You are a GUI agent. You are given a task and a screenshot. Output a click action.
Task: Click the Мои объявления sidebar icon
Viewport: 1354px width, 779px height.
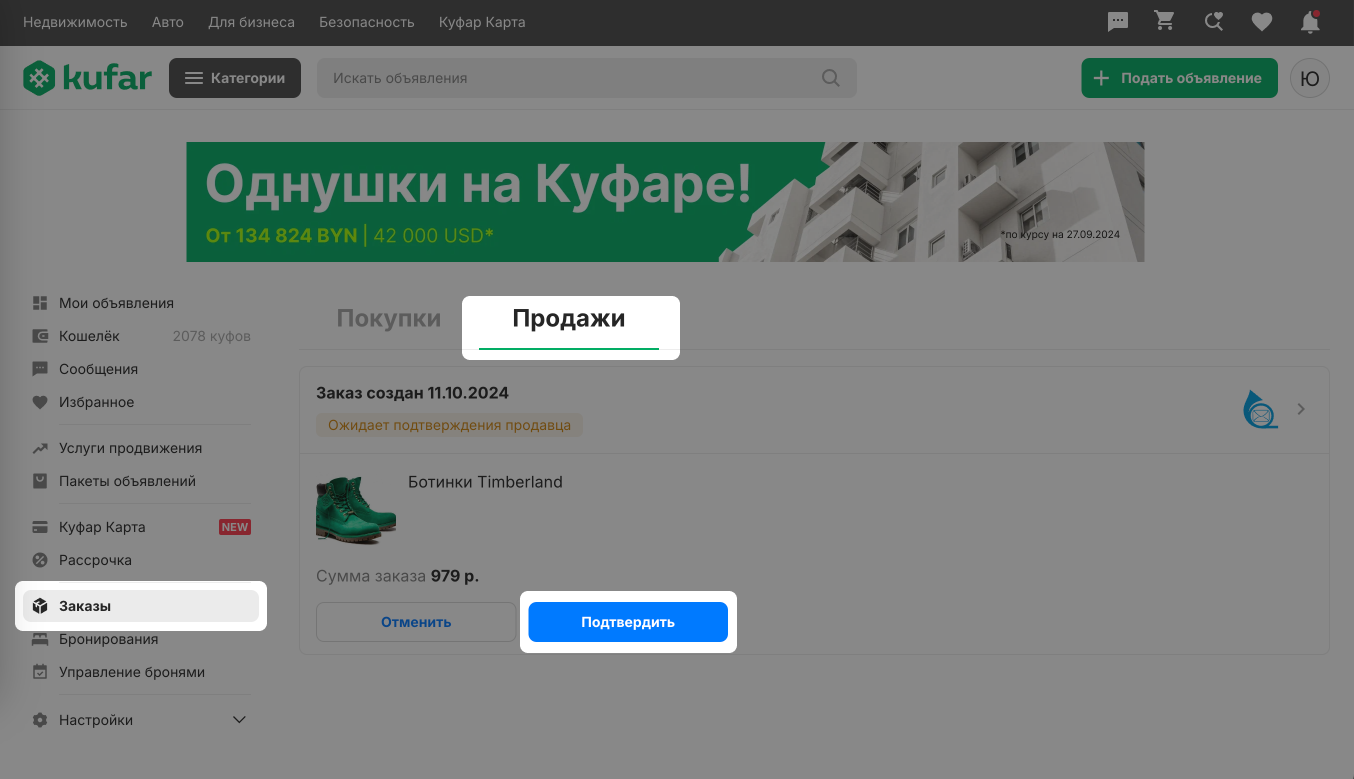coord(40,303)
